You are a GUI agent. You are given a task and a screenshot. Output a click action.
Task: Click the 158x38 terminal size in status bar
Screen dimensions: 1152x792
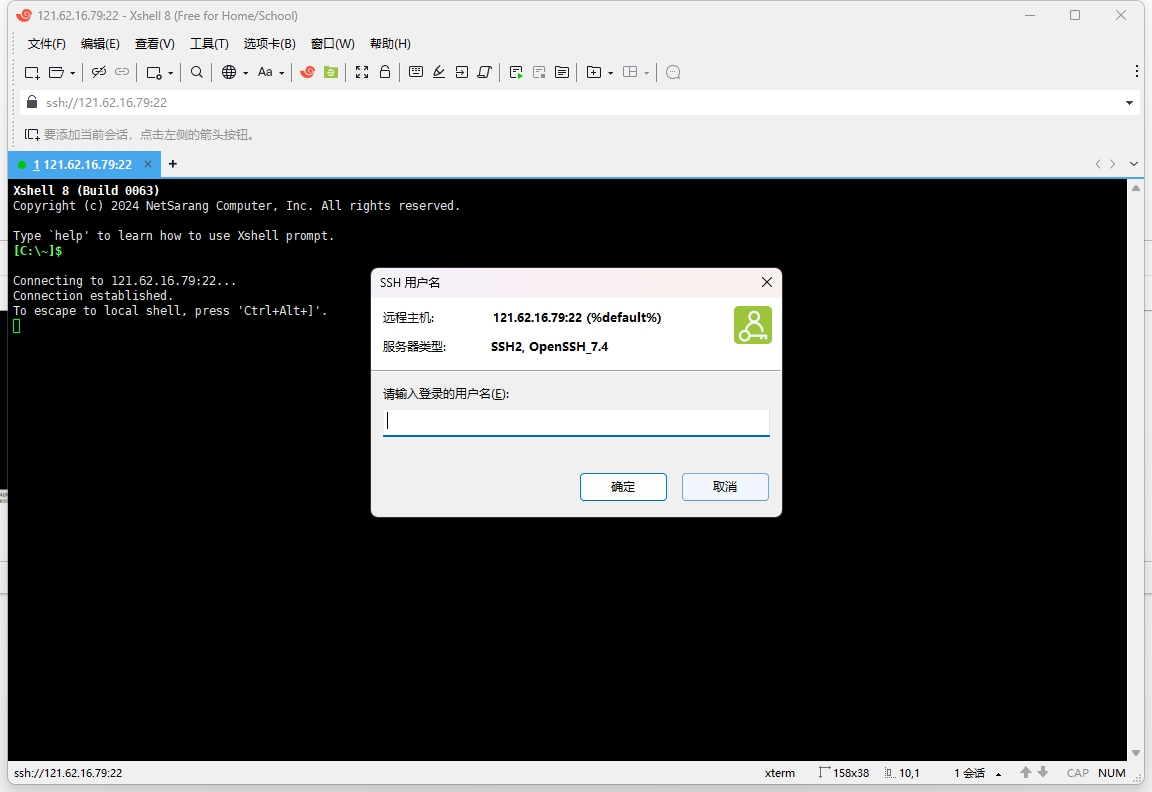(x=843, y=773)
